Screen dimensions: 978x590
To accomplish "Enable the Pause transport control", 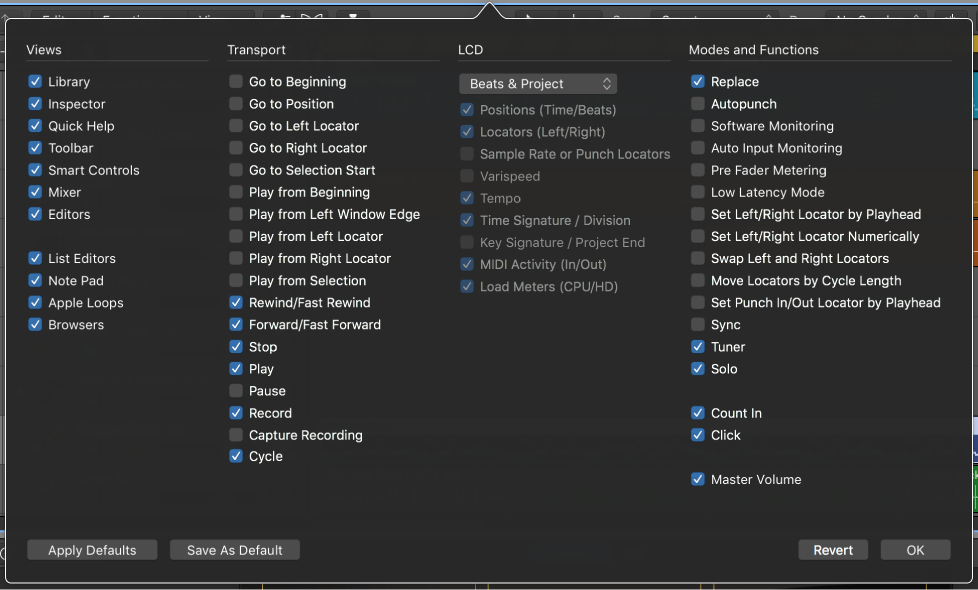I will 236,390.
